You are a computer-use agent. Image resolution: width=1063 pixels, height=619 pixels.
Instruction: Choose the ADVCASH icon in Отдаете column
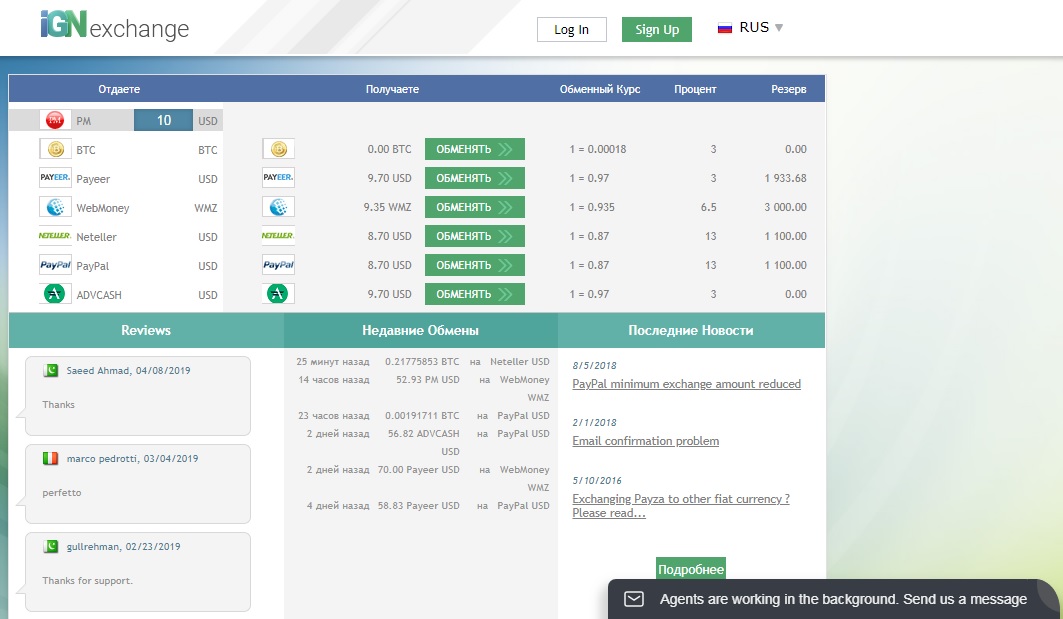click(55, 294)
